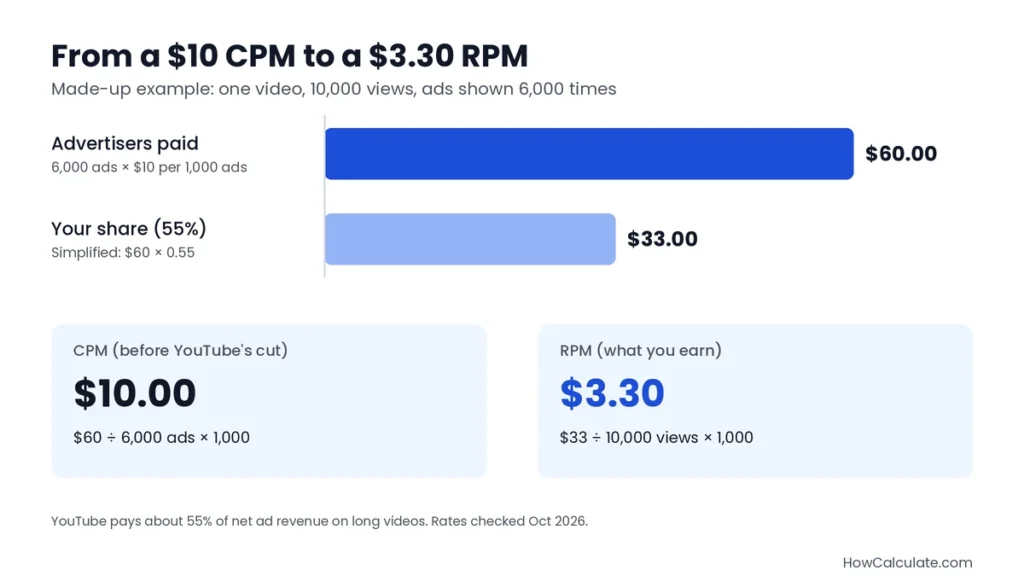The image size is (1024, 576).
Task: Click the subtitle starting 'Made-up example: one video'
Action: coord(334,89)
